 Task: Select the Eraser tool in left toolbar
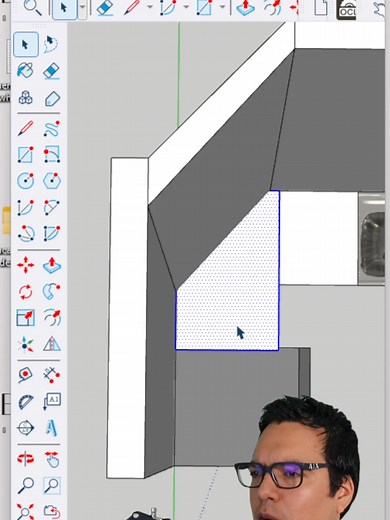pos(52,71)
